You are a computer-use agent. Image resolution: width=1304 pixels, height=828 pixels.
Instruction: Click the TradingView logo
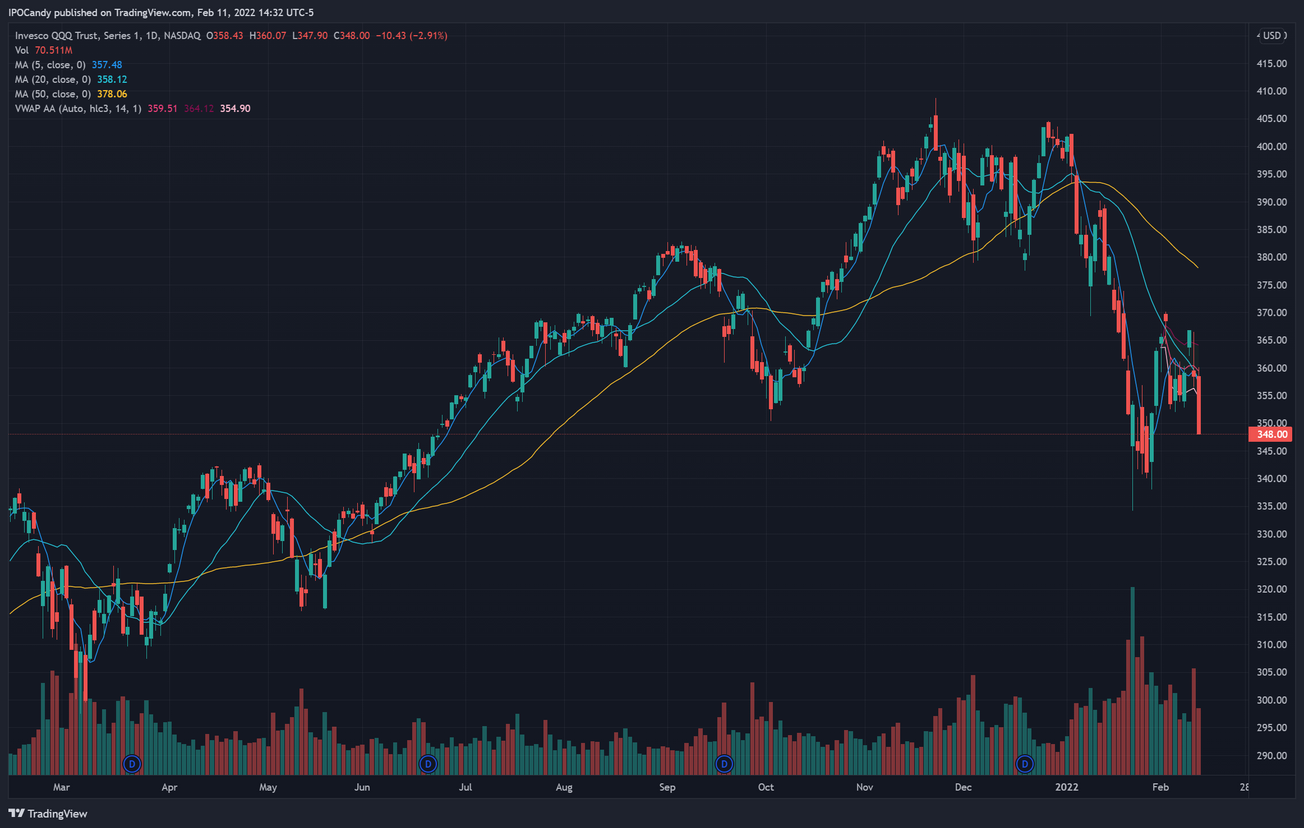pos(49,813)
